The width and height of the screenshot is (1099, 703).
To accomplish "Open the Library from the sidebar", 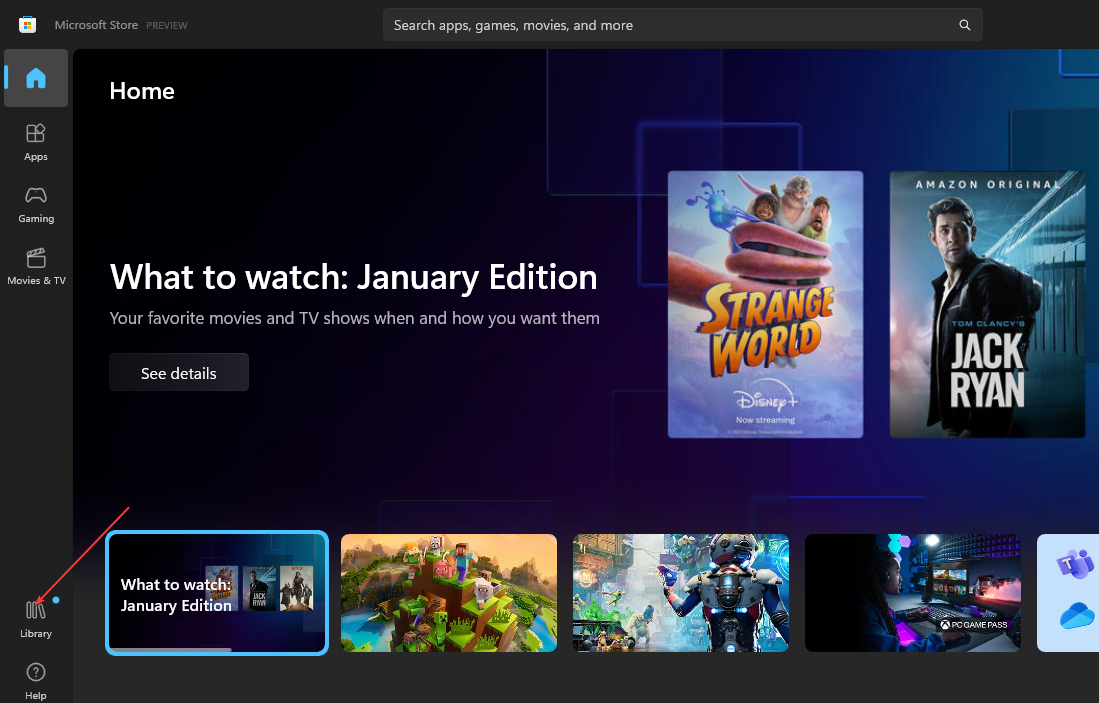I will point(36,619).
